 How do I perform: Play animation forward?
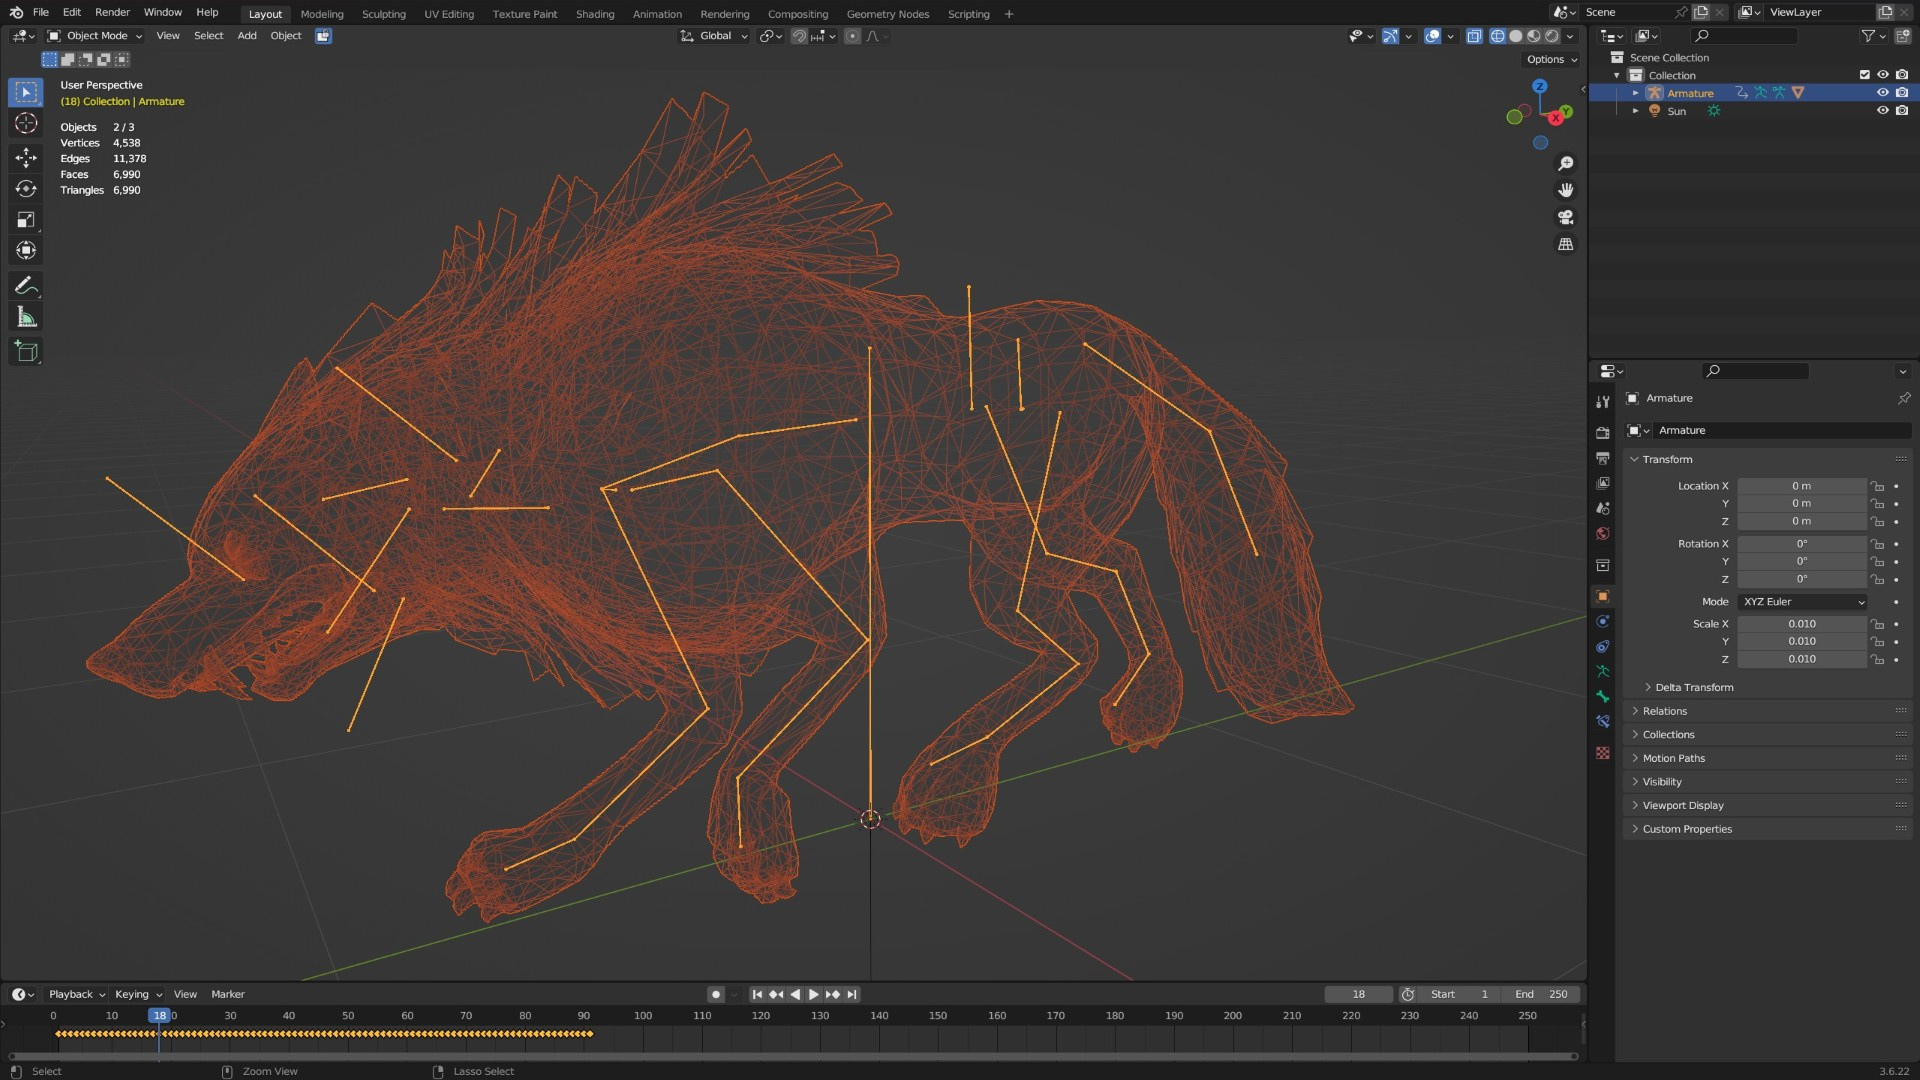coord(814,994)
